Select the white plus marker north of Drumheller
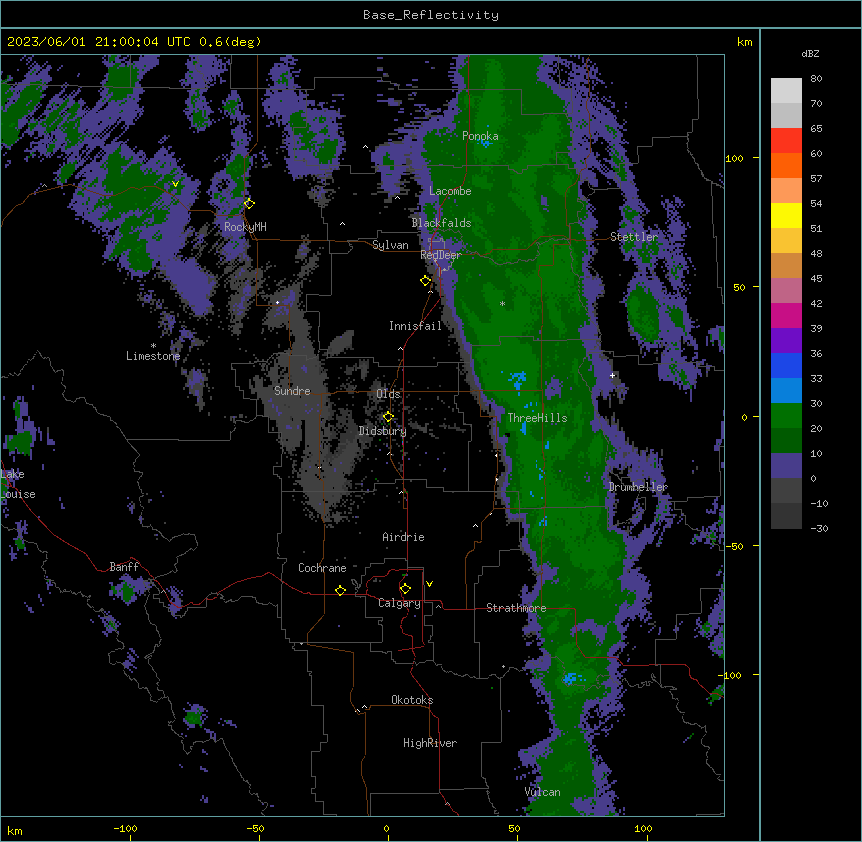Image resolution: width=862 pixels, height=842 pixels. tap(612, 375)
